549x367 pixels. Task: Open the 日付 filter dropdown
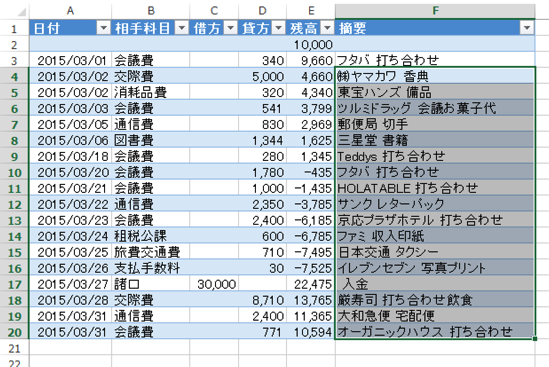[x=103, y=28]
